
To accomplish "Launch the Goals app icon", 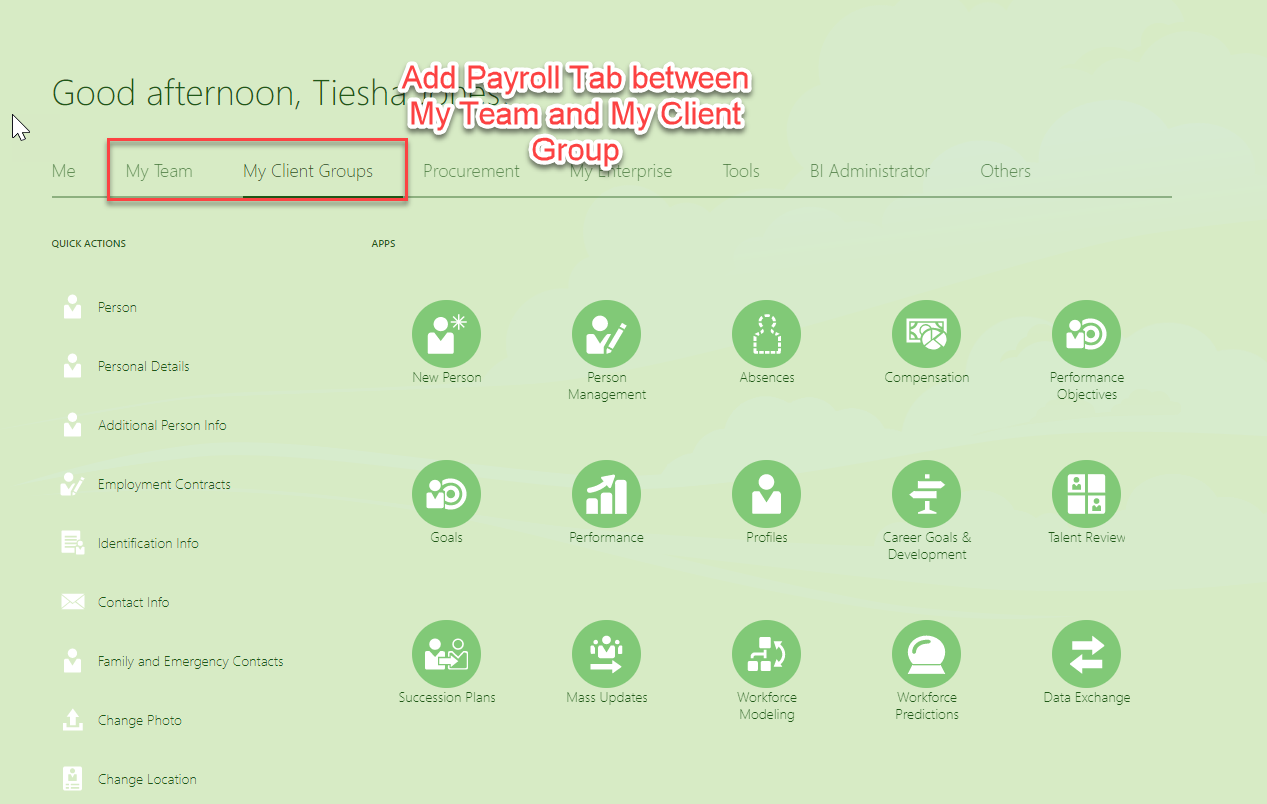I will [446, 494].
